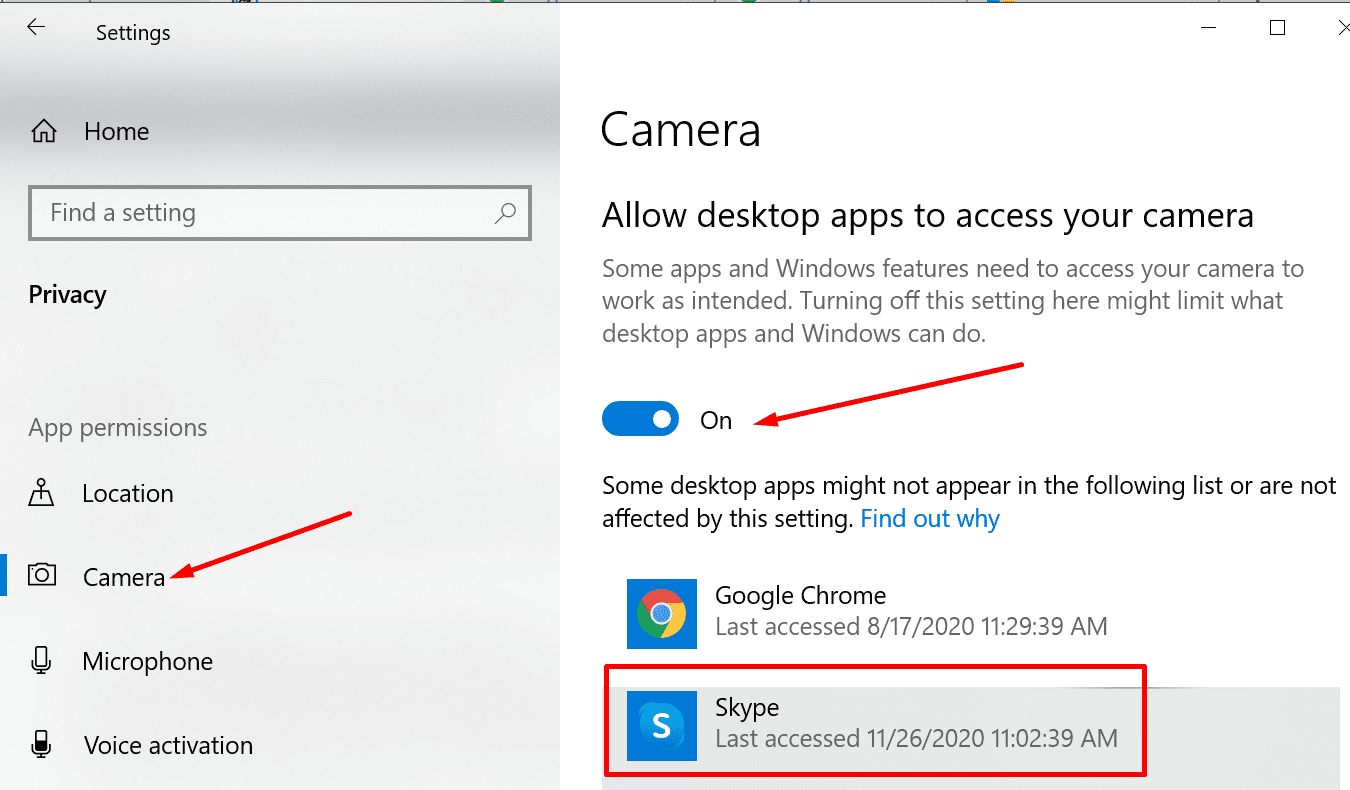Navigate to Microphone settings
Image resolution: width=1350 pixels, height=790 pixels.
click(146, 660)
